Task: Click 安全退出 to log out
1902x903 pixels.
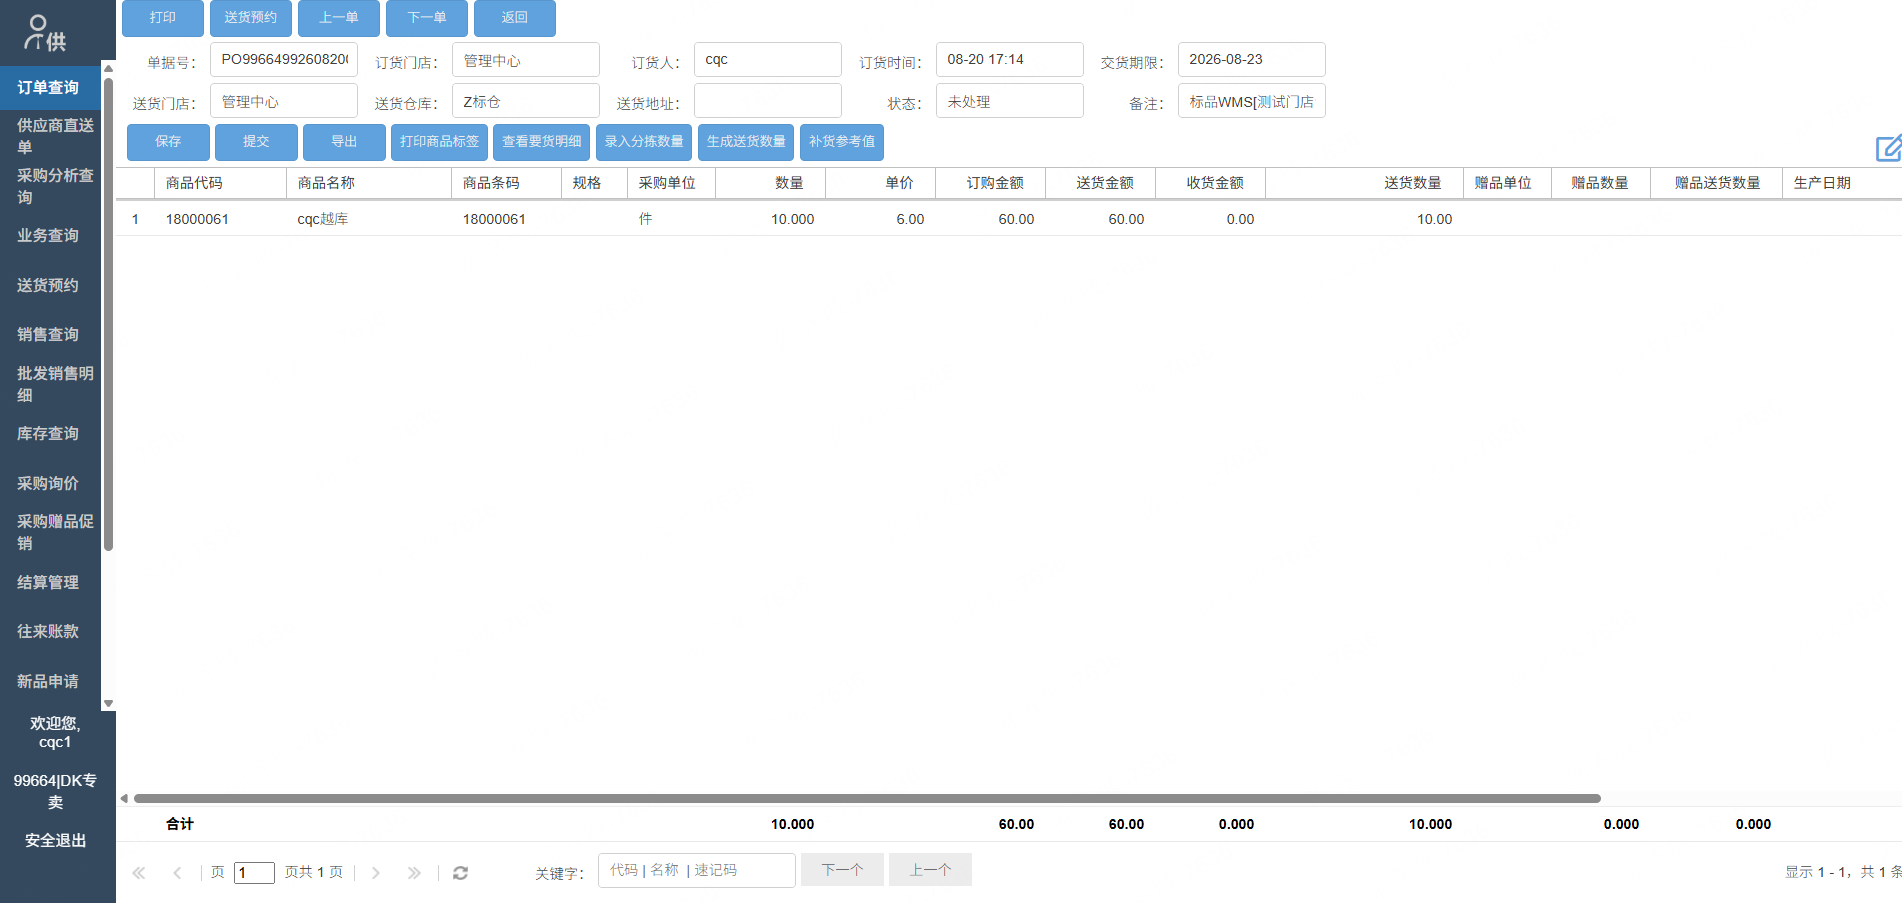Action: [56, 841]
